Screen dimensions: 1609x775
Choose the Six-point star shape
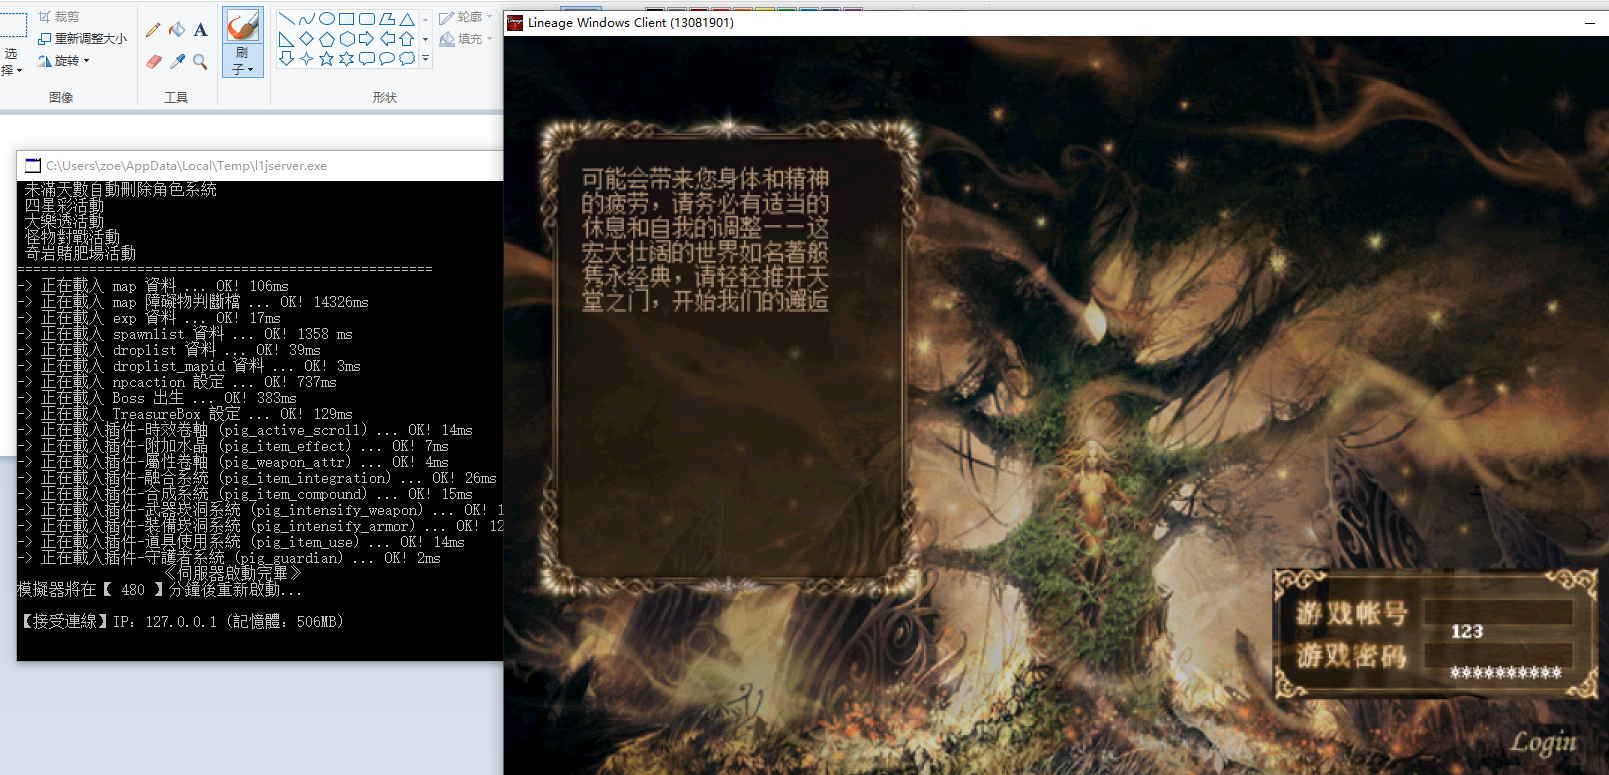pos(347,59)
